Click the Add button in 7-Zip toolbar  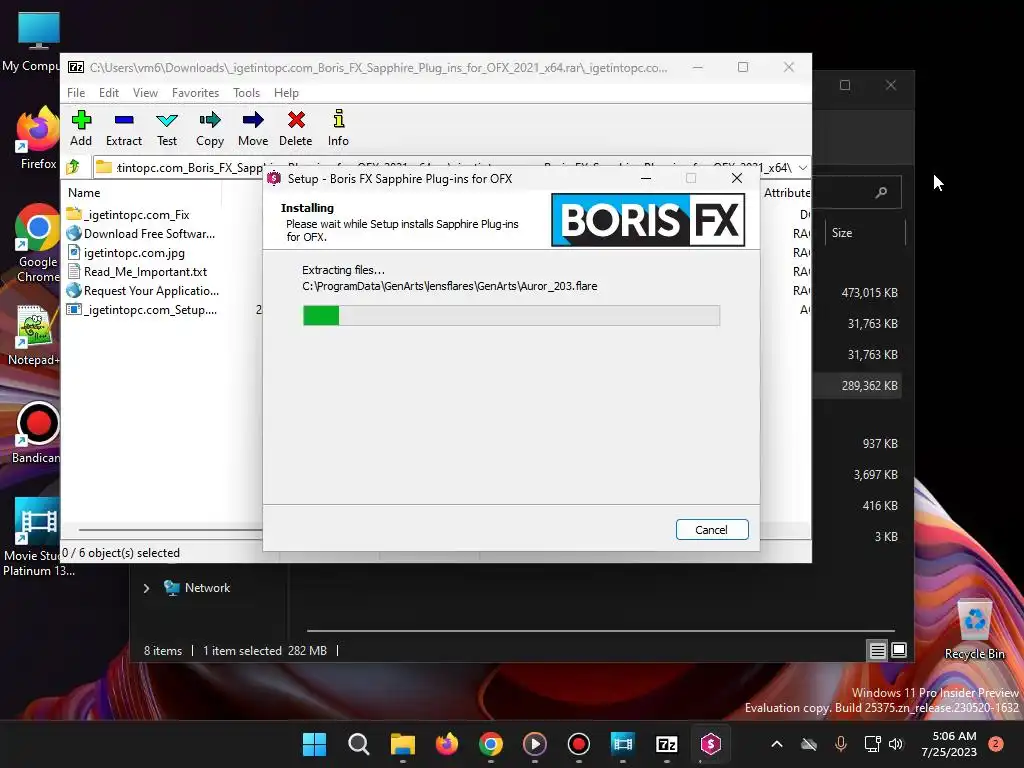[x=81, y=128]
